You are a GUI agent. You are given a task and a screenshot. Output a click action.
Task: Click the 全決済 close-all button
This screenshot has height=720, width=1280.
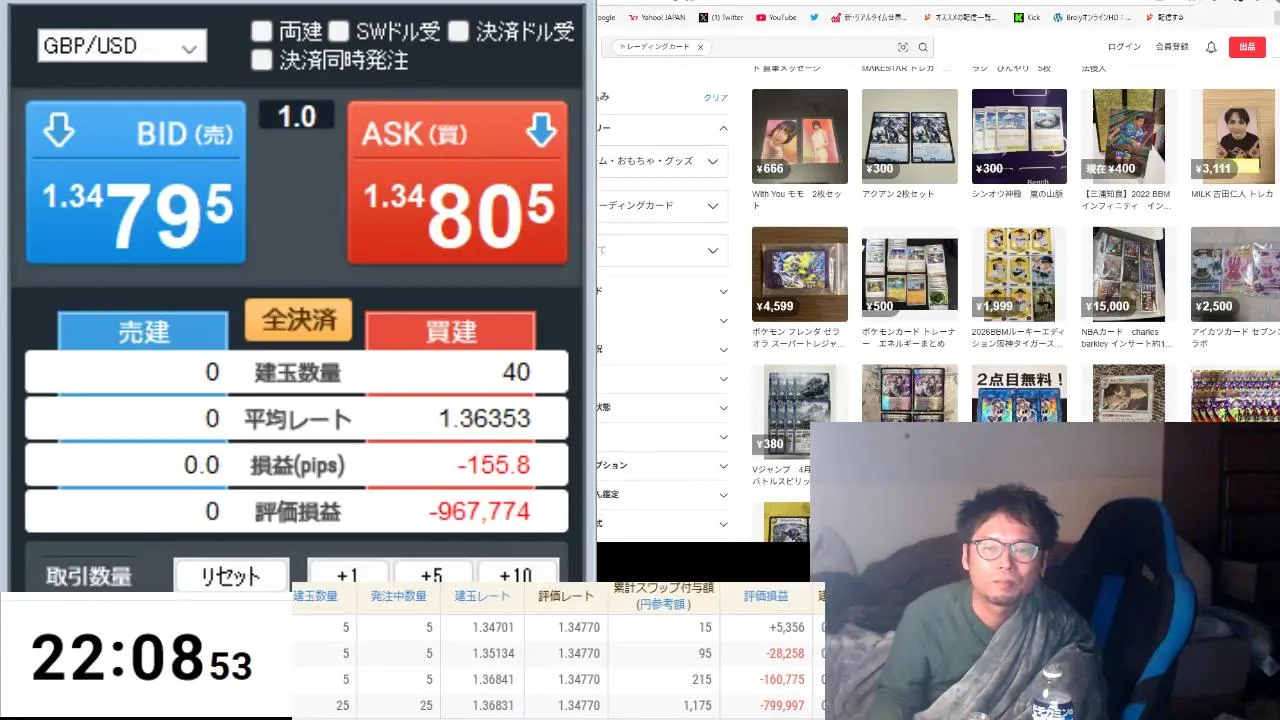coord(298,320)
